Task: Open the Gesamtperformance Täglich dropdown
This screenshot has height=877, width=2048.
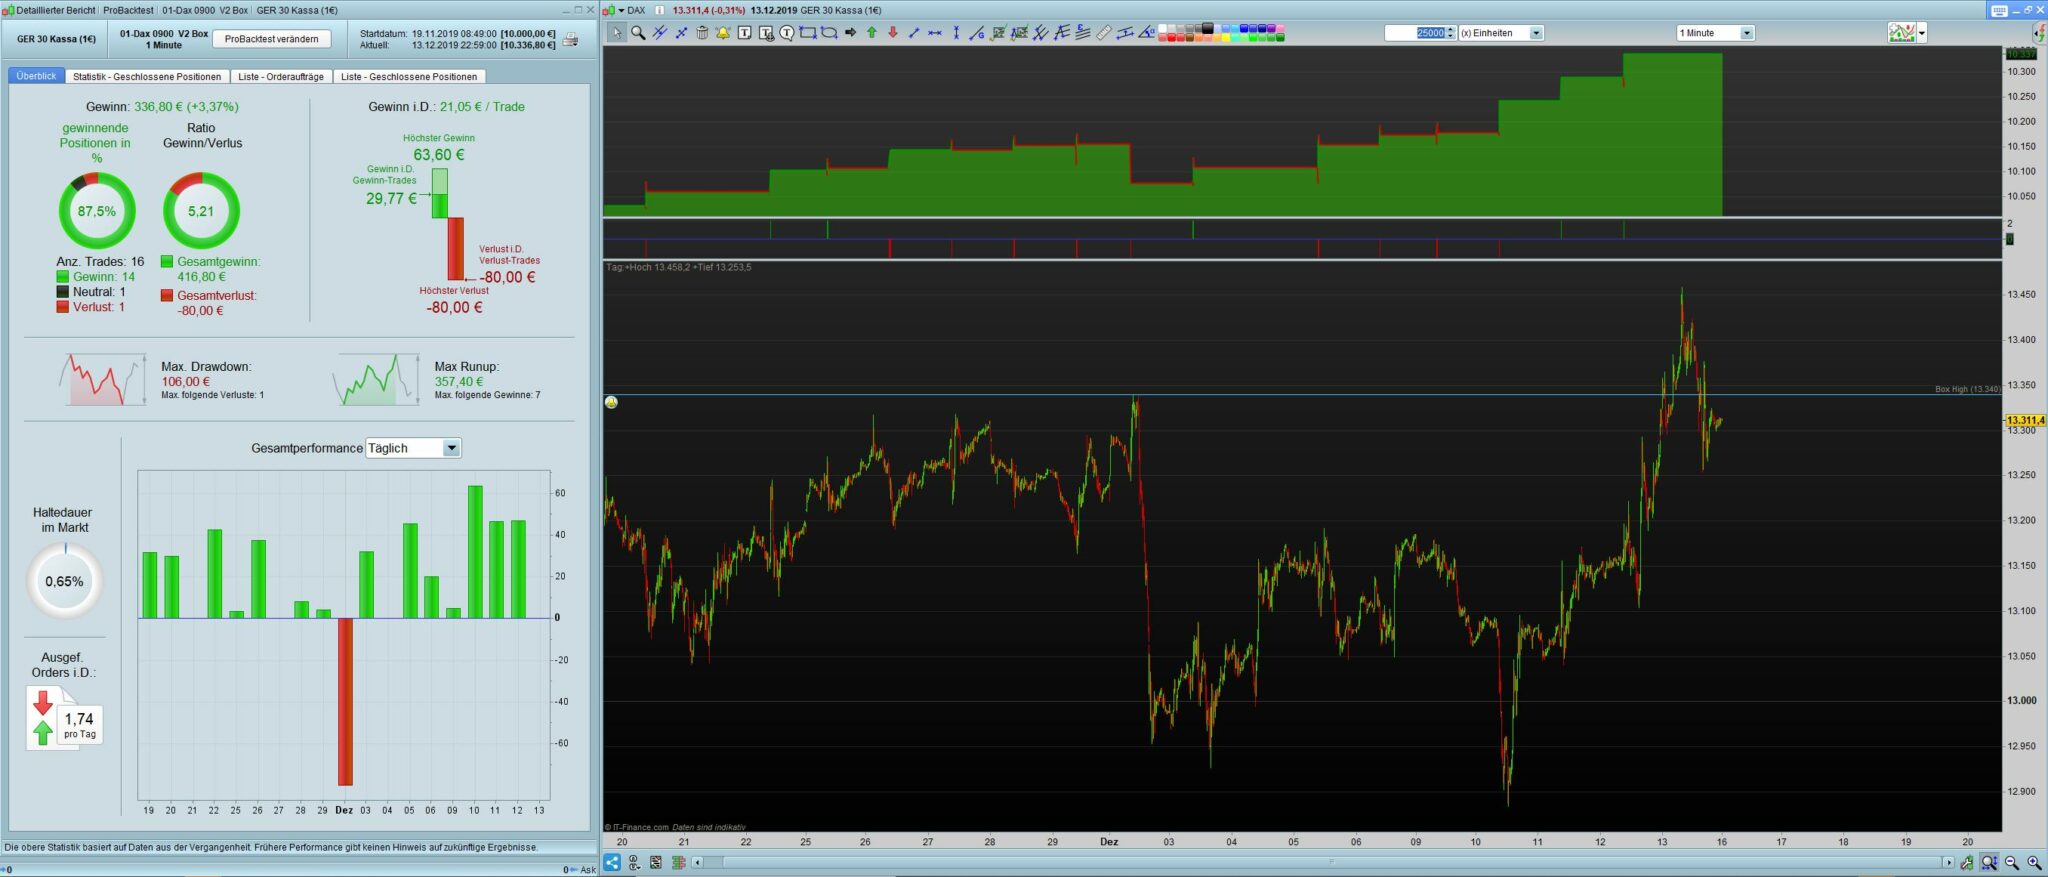Action: [x=413, y=448]
